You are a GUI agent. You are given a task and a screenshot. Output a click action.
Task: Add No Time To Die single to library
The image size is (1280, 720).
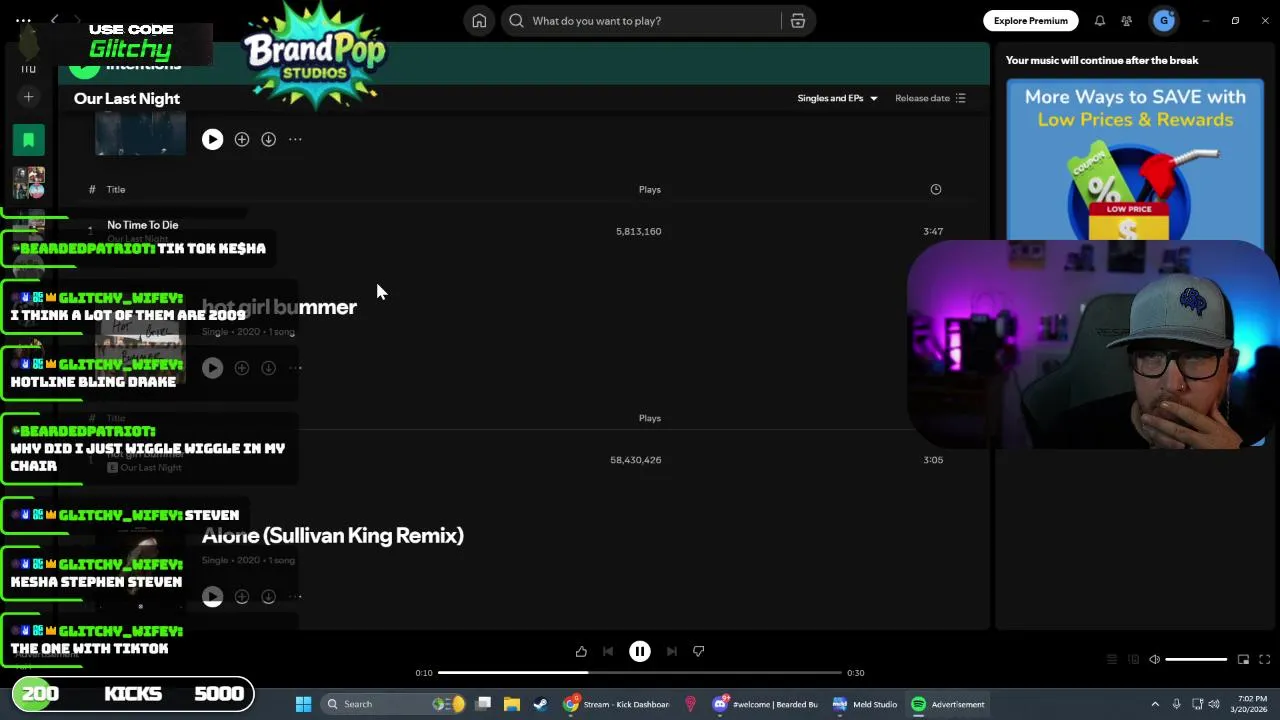coord(242,139)
